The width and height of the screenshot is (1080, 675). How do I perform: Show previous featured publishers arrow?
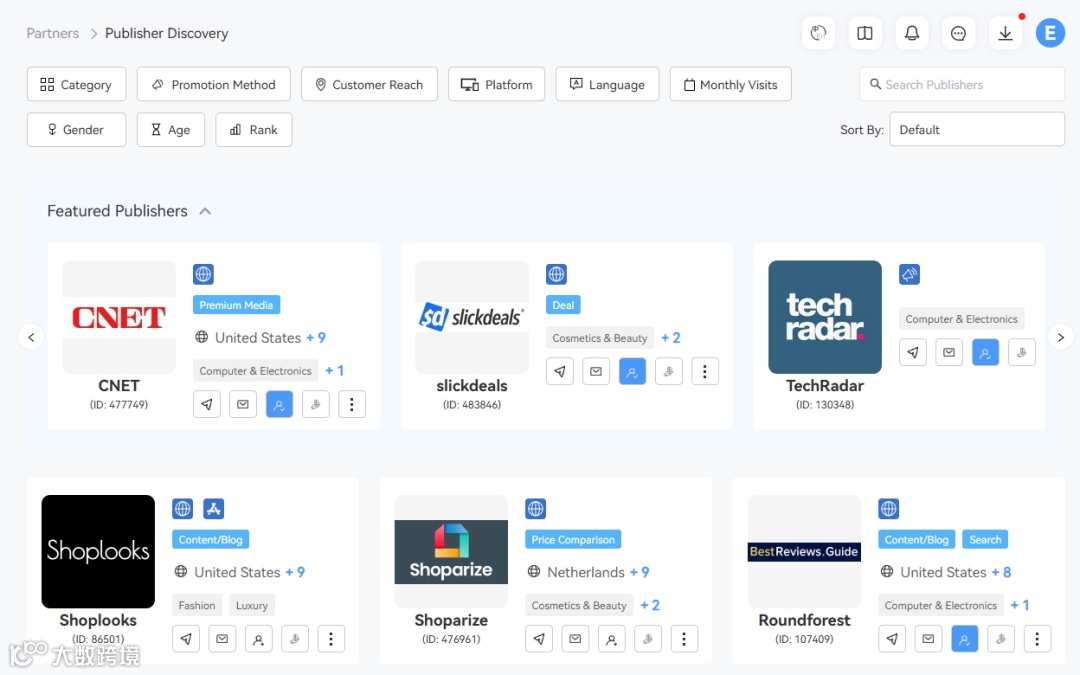click(x=31, y=337)
